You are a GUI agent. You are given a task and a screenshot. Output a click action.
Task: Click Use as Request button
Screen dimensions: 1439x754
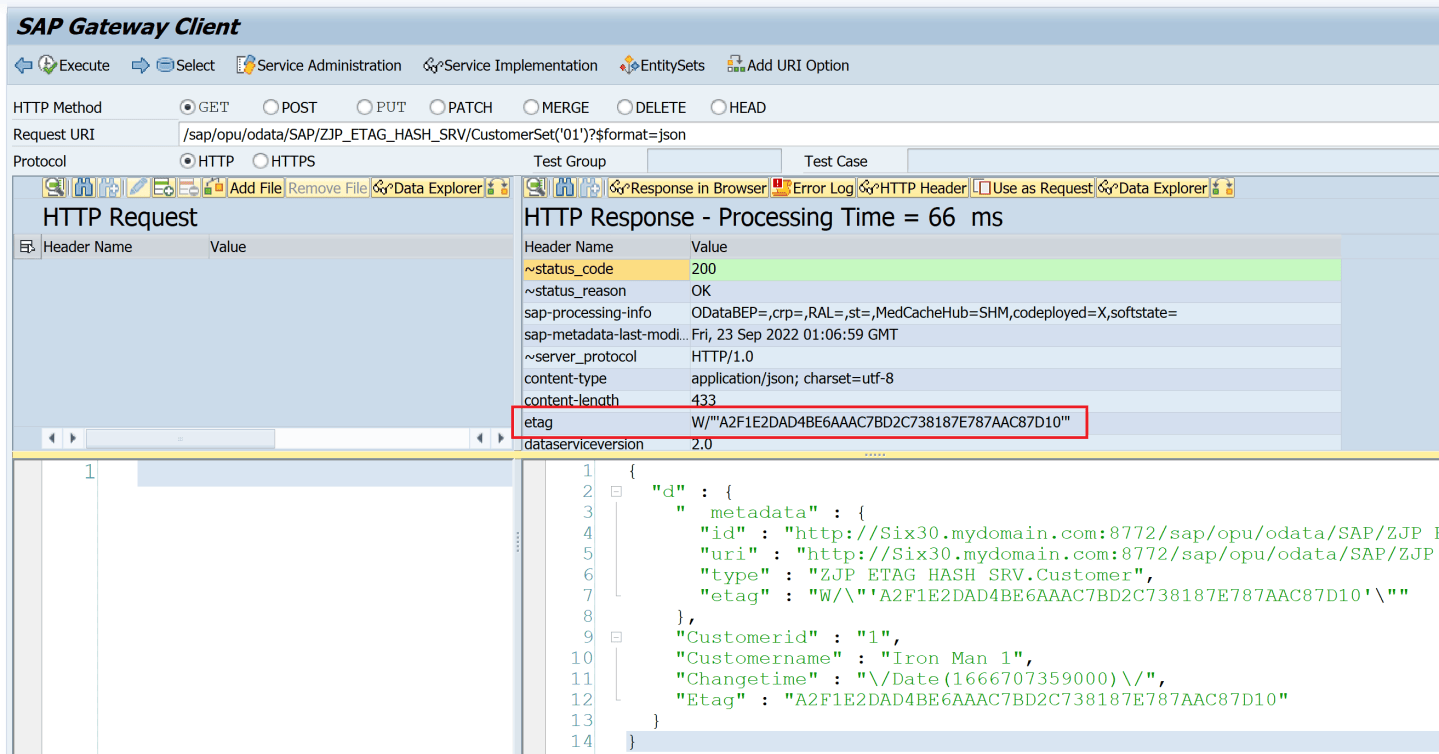1033,188
